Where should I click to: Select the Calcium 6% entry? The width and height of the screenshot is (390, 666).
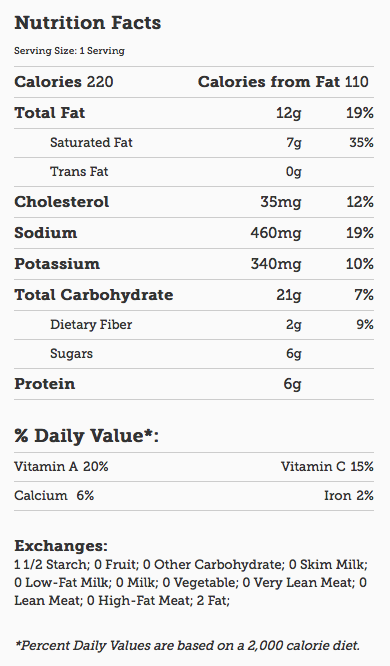(54, 495)
